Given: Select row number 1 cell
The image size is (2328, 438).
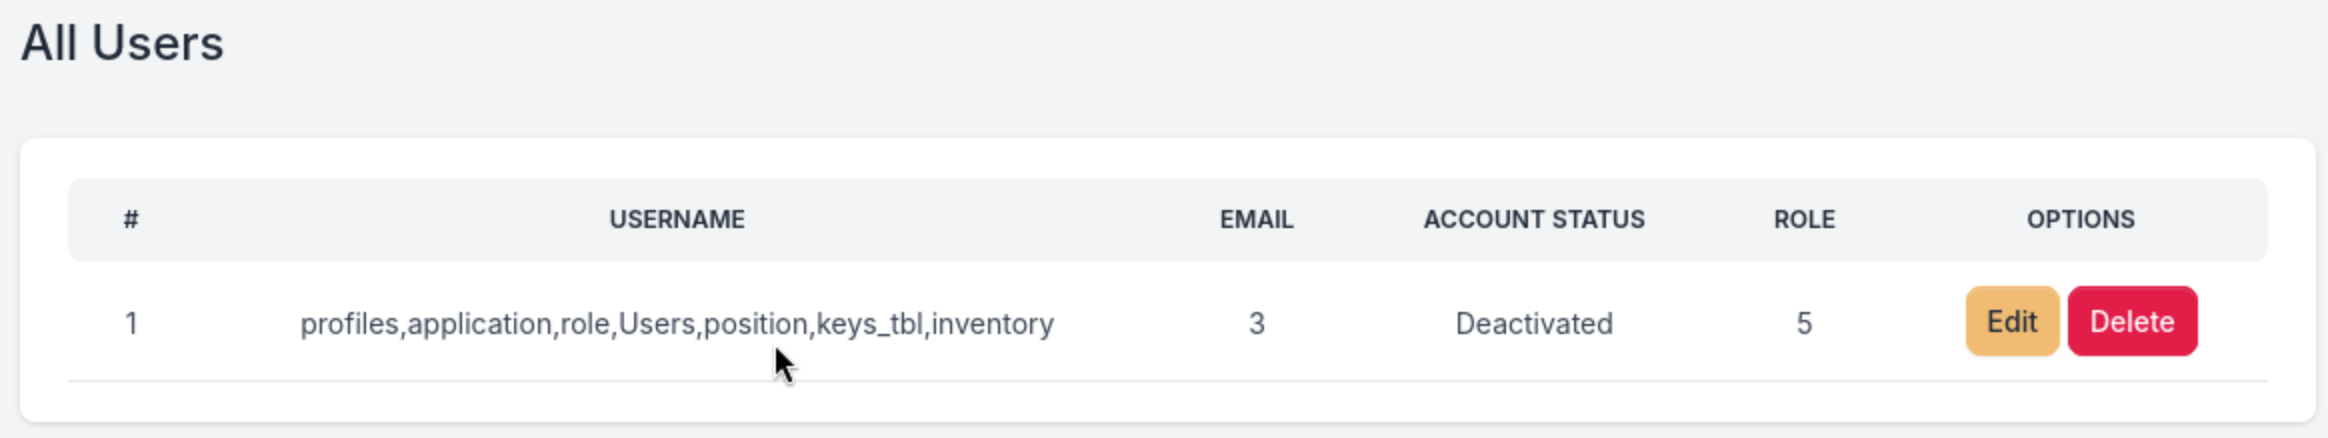Looking at the screenshot, I should point(131,324).
